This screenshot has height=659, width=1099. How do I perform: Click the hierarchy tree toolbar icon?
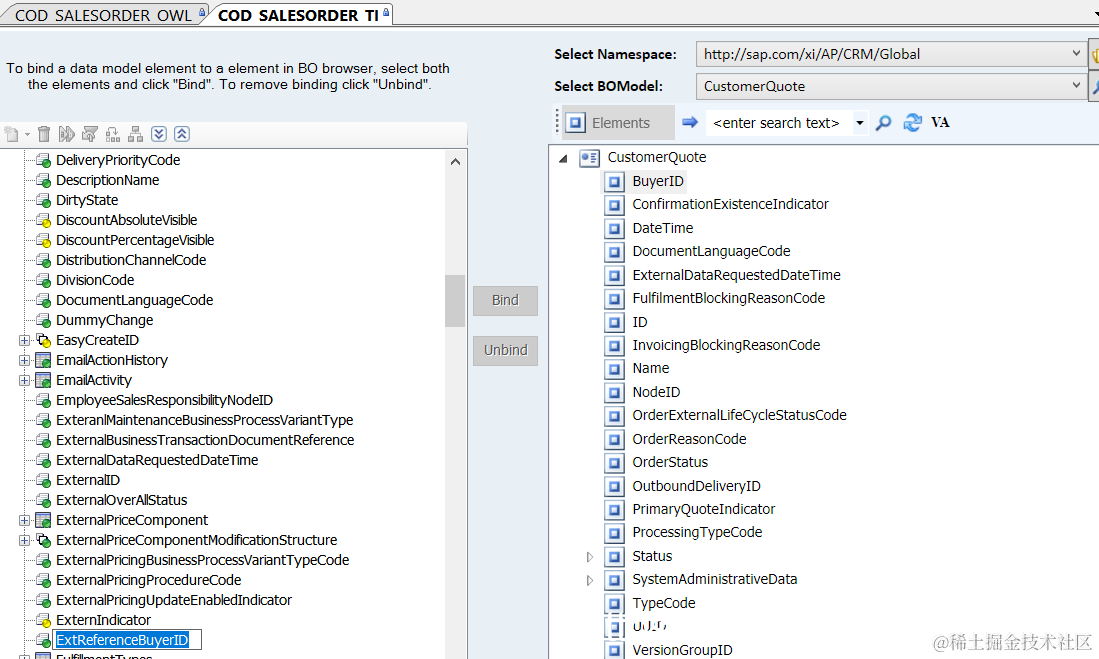135,134
